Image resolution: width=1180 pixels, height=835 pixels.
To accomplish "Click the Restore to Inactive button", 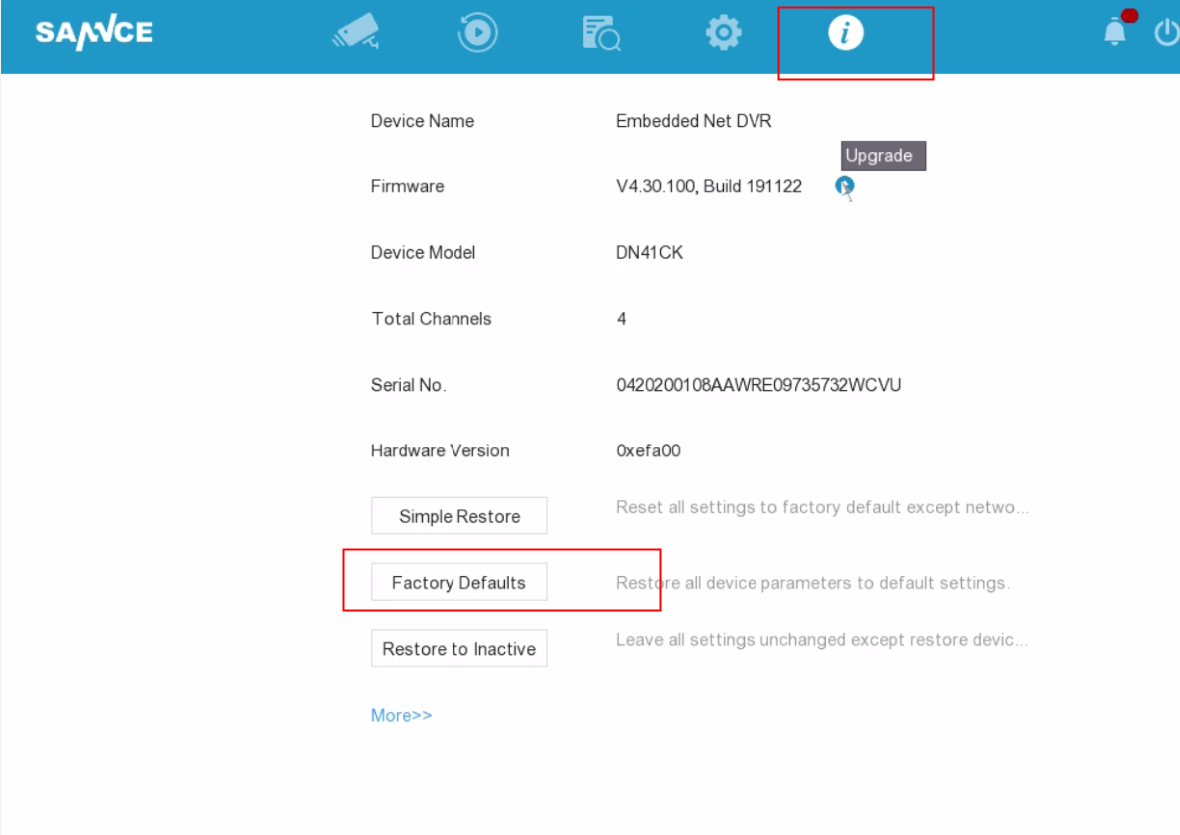I will coord(459,648).
